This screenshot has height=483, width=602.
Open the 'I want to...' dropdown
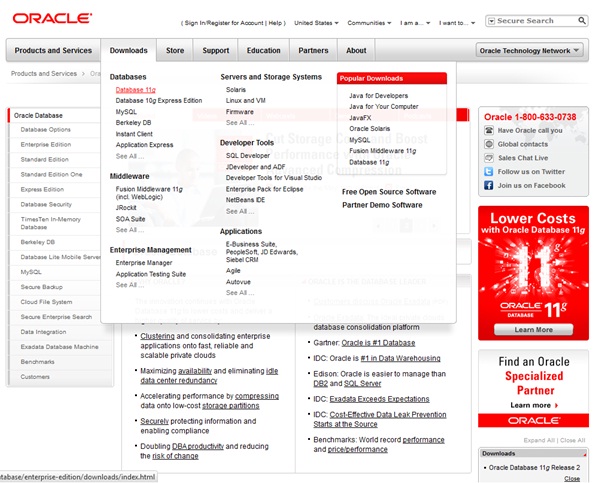pos(457,23)
